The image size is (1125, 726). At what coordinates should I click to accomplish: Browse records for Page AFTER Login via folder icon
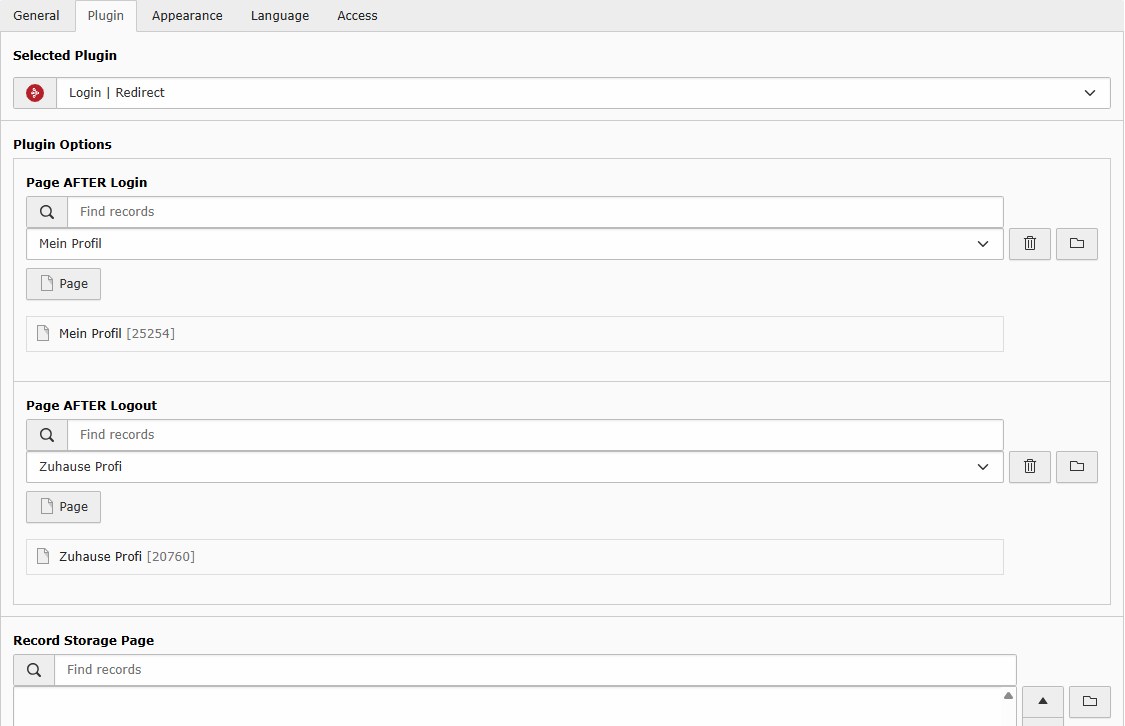click(x=1076, y=244)
